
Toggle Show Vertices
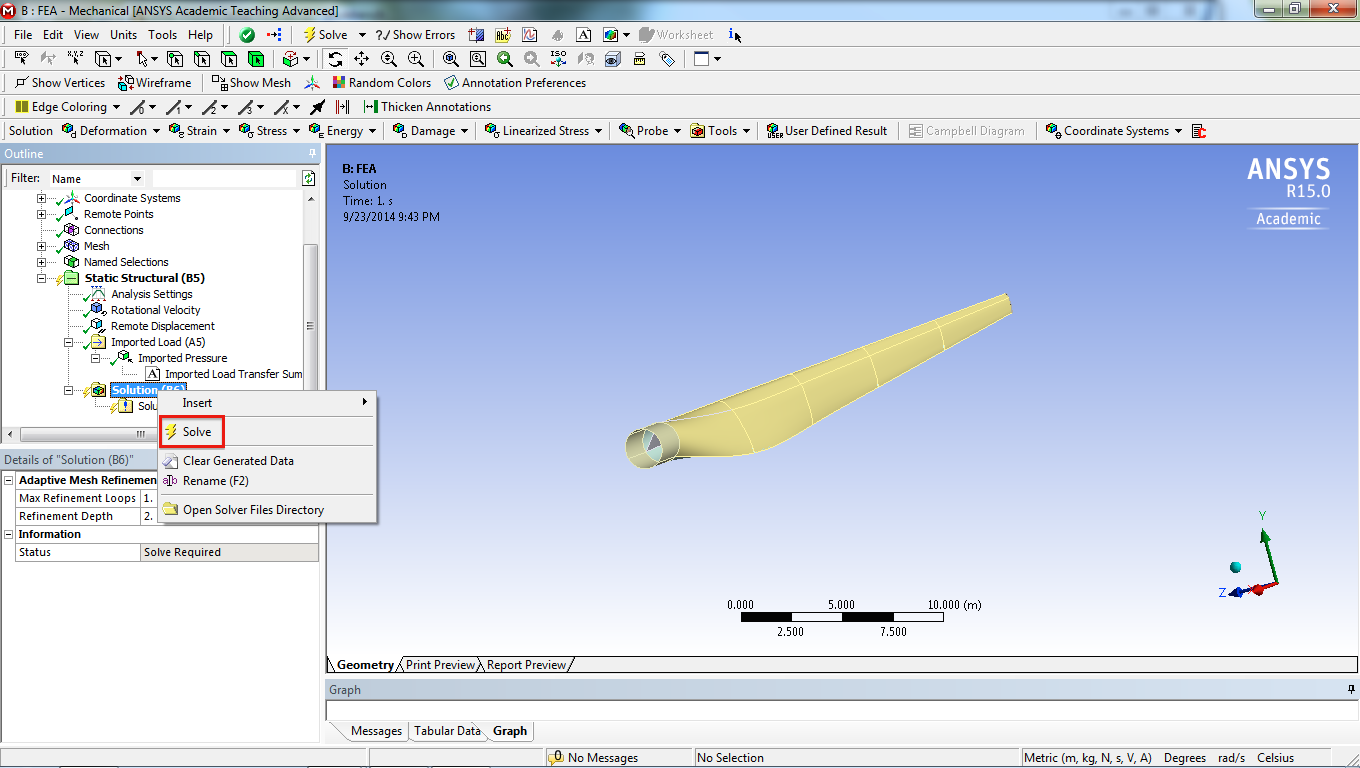(x=60, y=83)
